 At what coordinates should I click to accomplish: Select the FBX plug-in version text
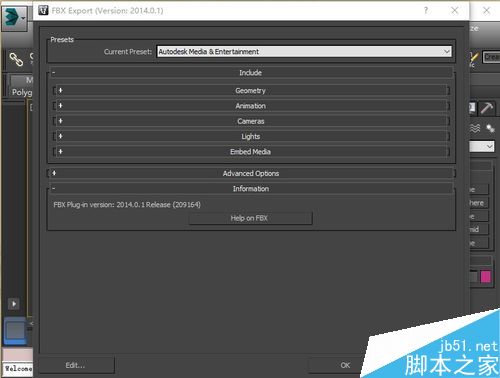[x=127, y=205]
